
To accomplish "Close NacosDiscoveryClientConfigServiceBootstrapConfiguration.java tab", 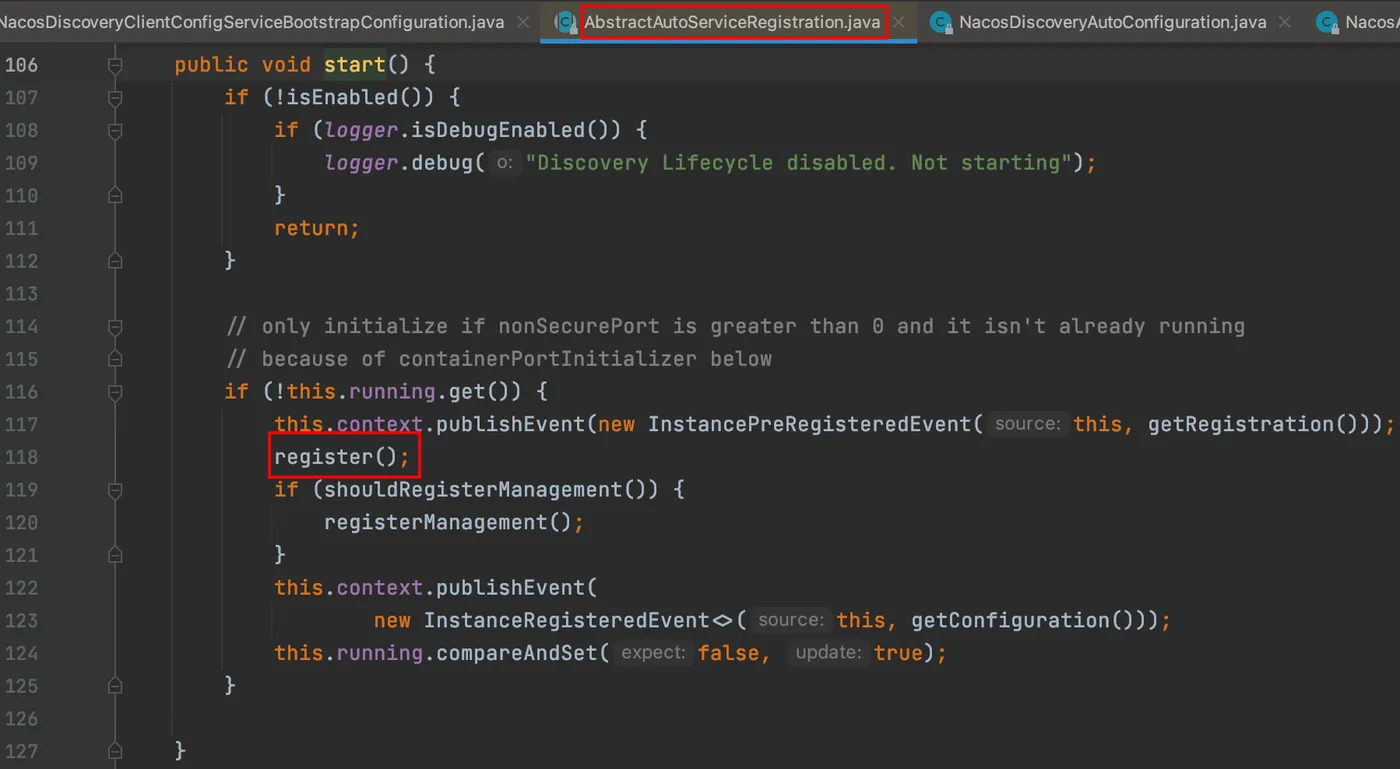I will 522,21.
